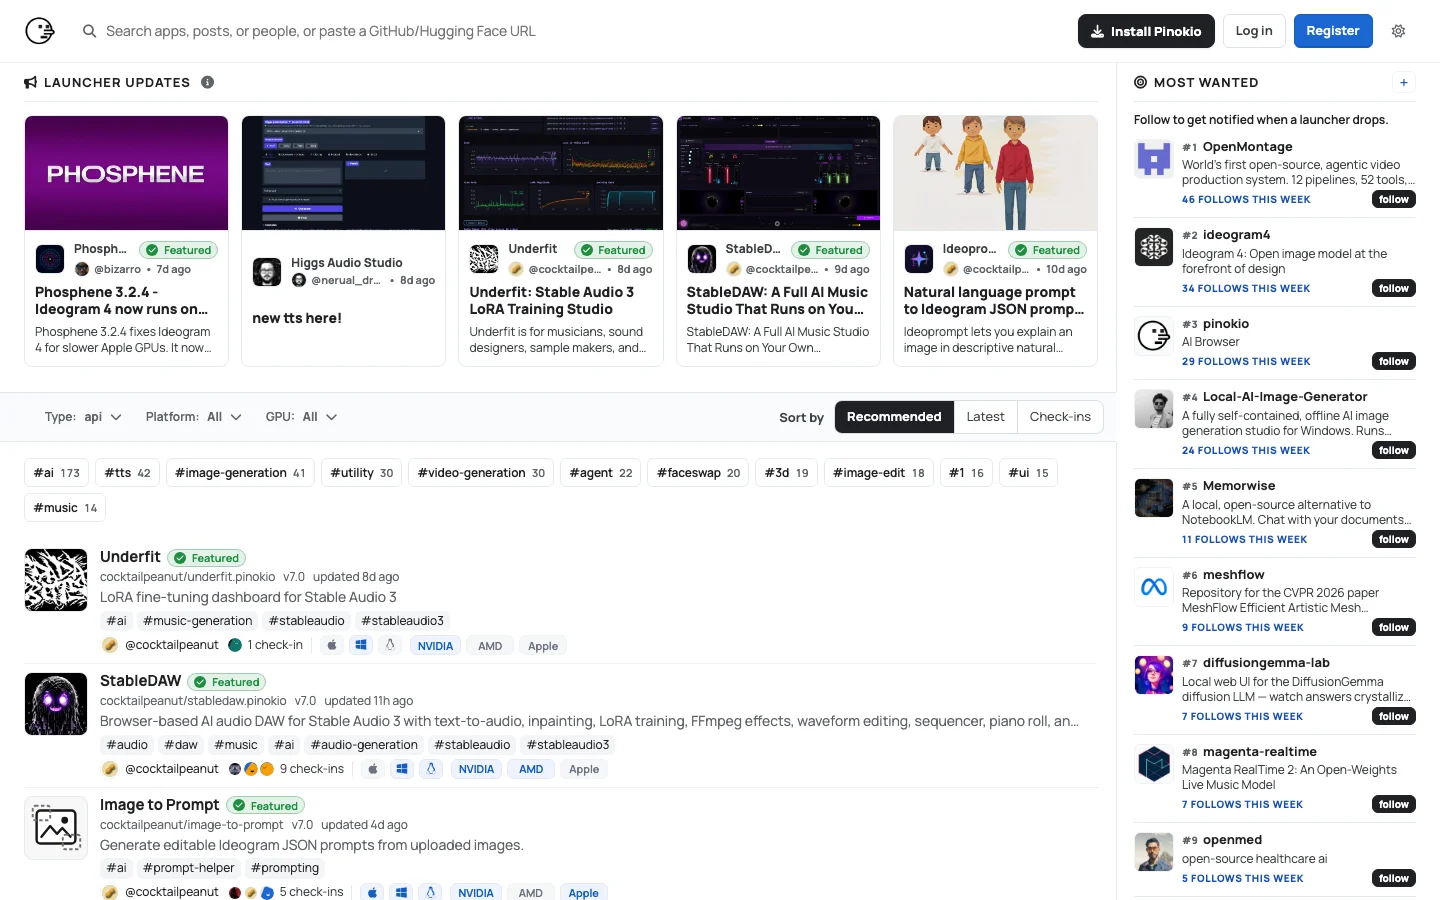
Task: Toggle the Apple GPU chip in the StableDAW row
Action: click(x=584, y=769)
